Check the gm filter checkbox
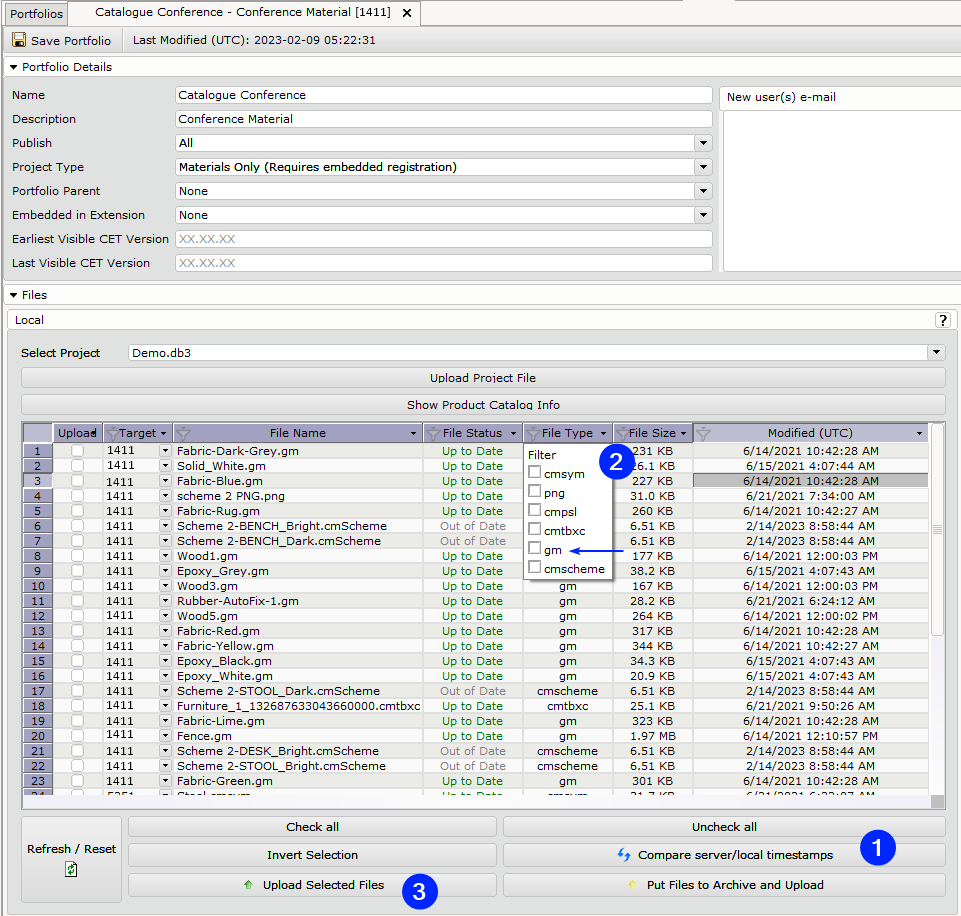 [534, 548]
